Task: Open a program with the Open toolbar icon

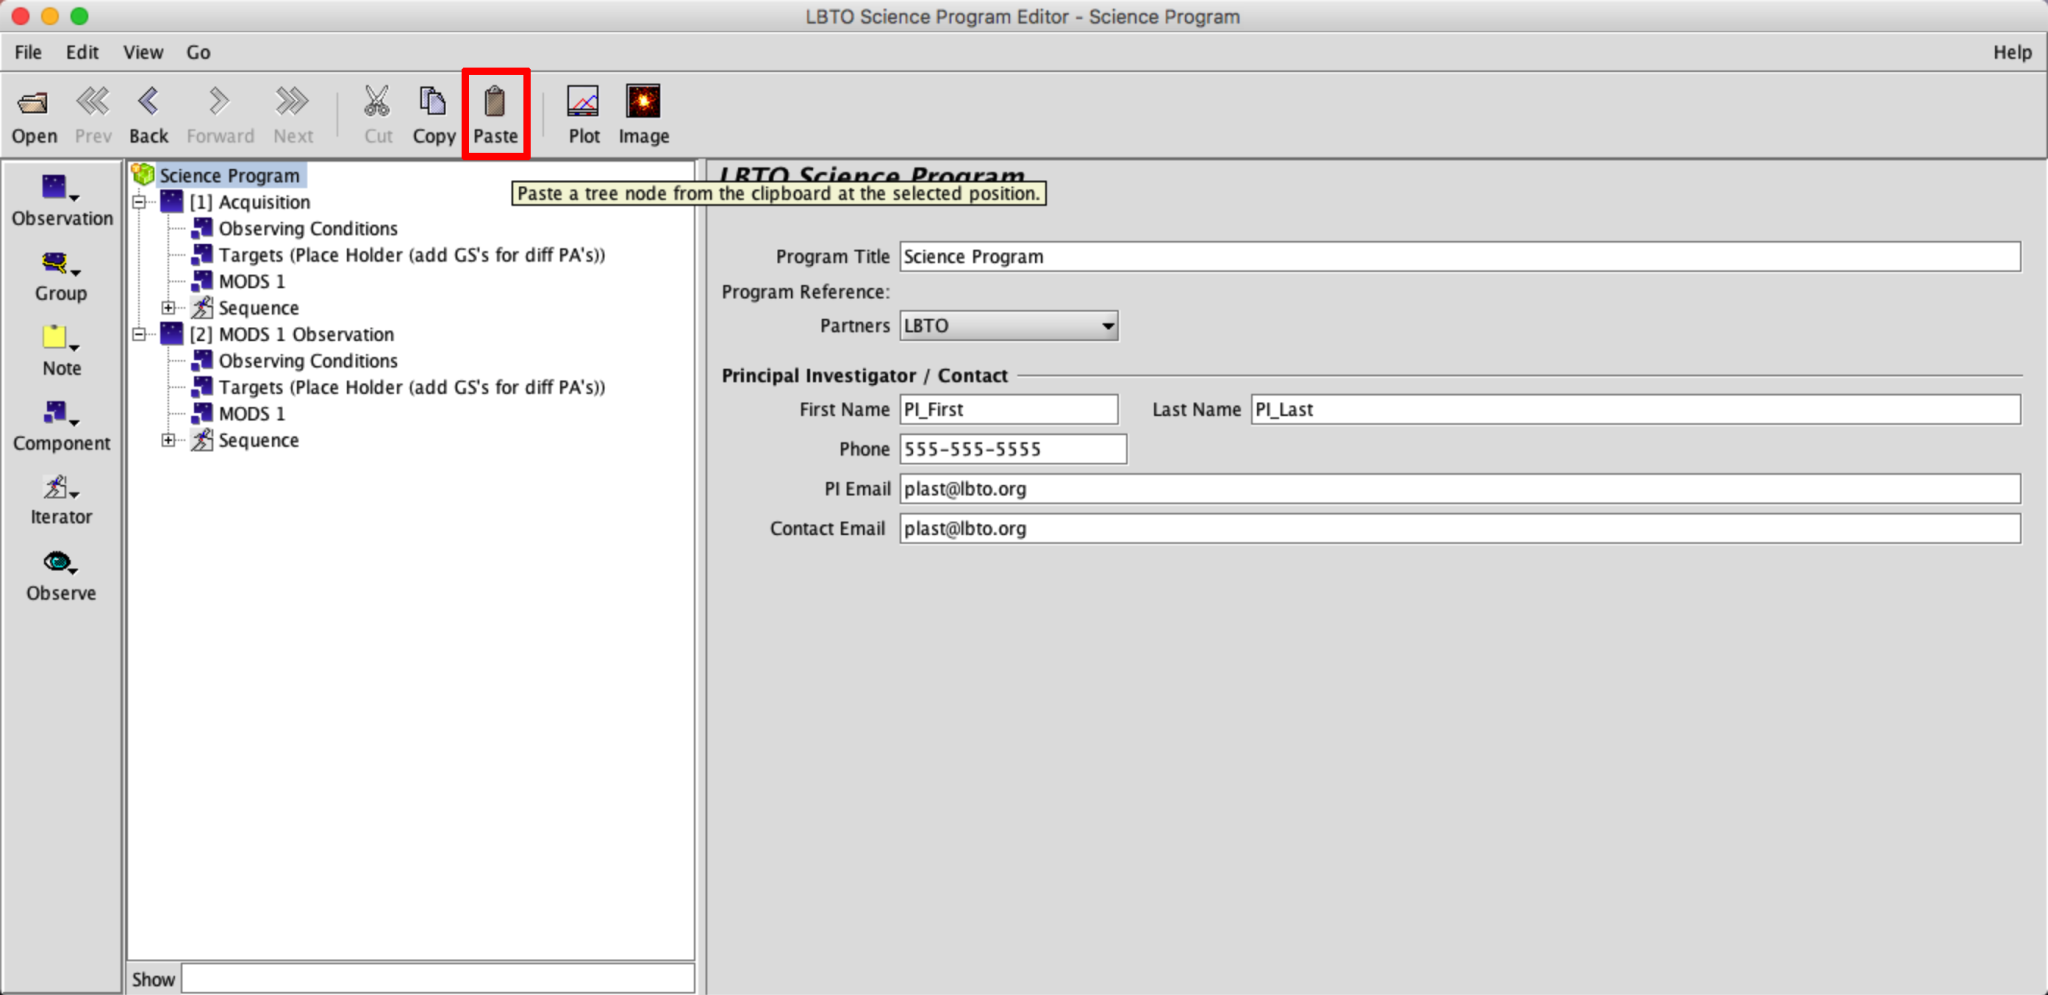Action: pyautogui.click(x=34, y=116)
